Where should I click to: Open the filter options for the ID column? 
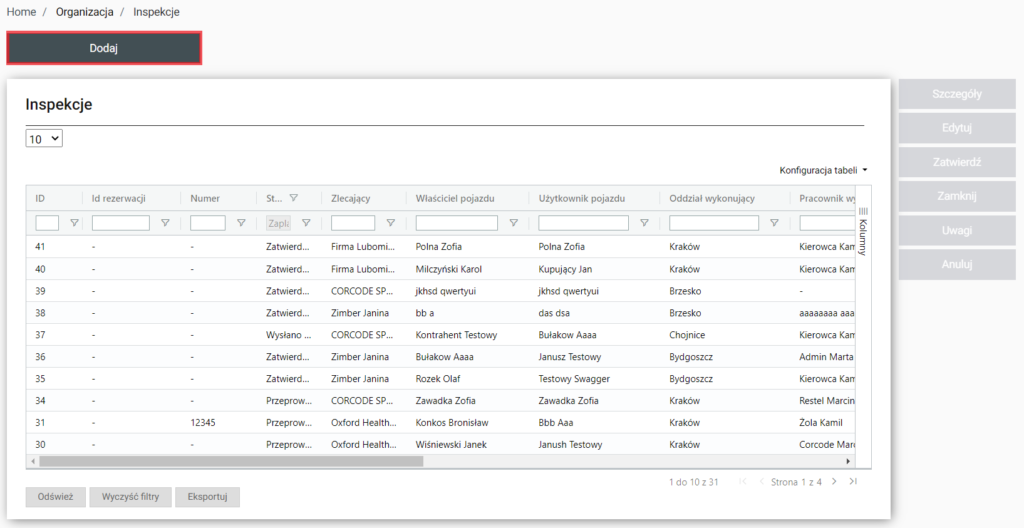(x=73, y=223)
